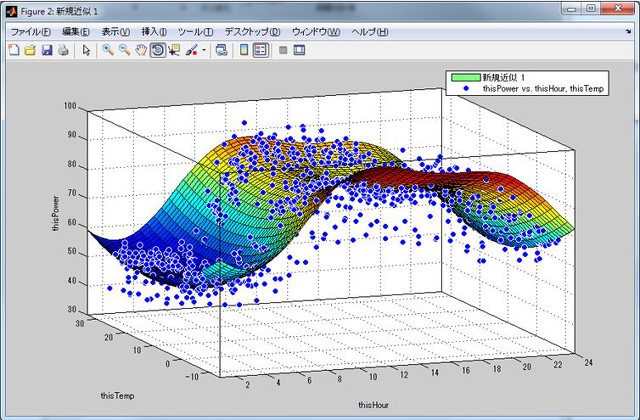Open the ヘルプ(H) menu

(370, 32)
